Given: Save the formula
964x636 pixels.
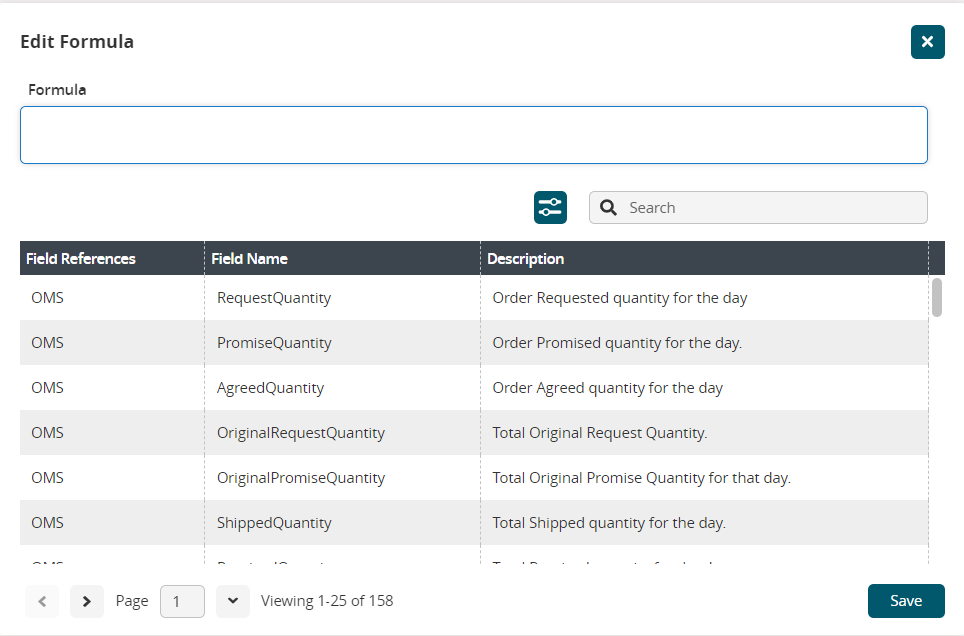Looking at the screenshot, I should 905,601.
